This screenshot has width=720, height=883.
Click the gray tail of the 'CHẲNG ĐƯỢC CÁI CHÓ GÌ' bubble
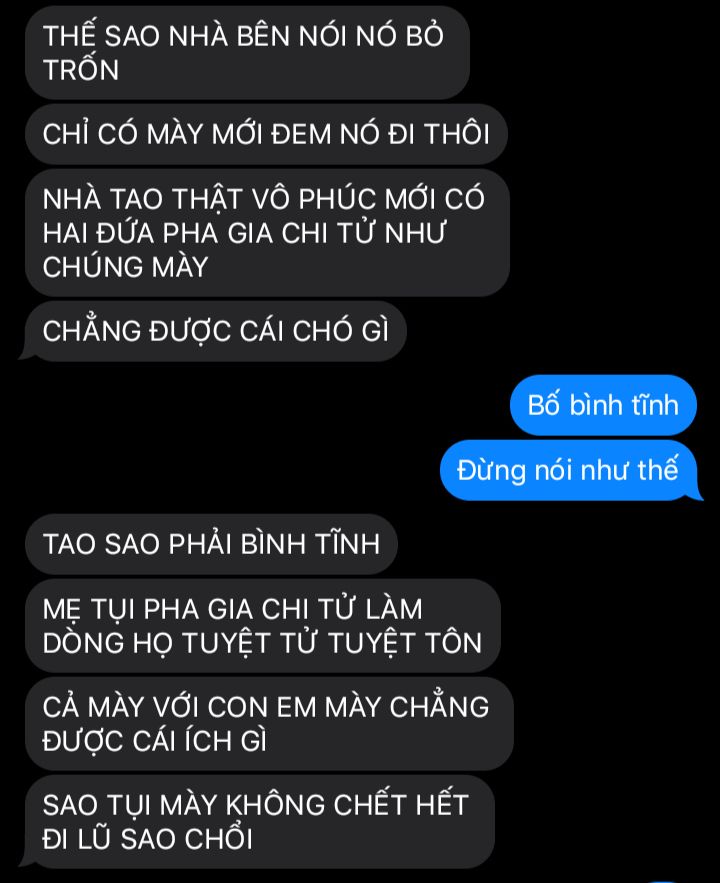click(x=25, y=354)
